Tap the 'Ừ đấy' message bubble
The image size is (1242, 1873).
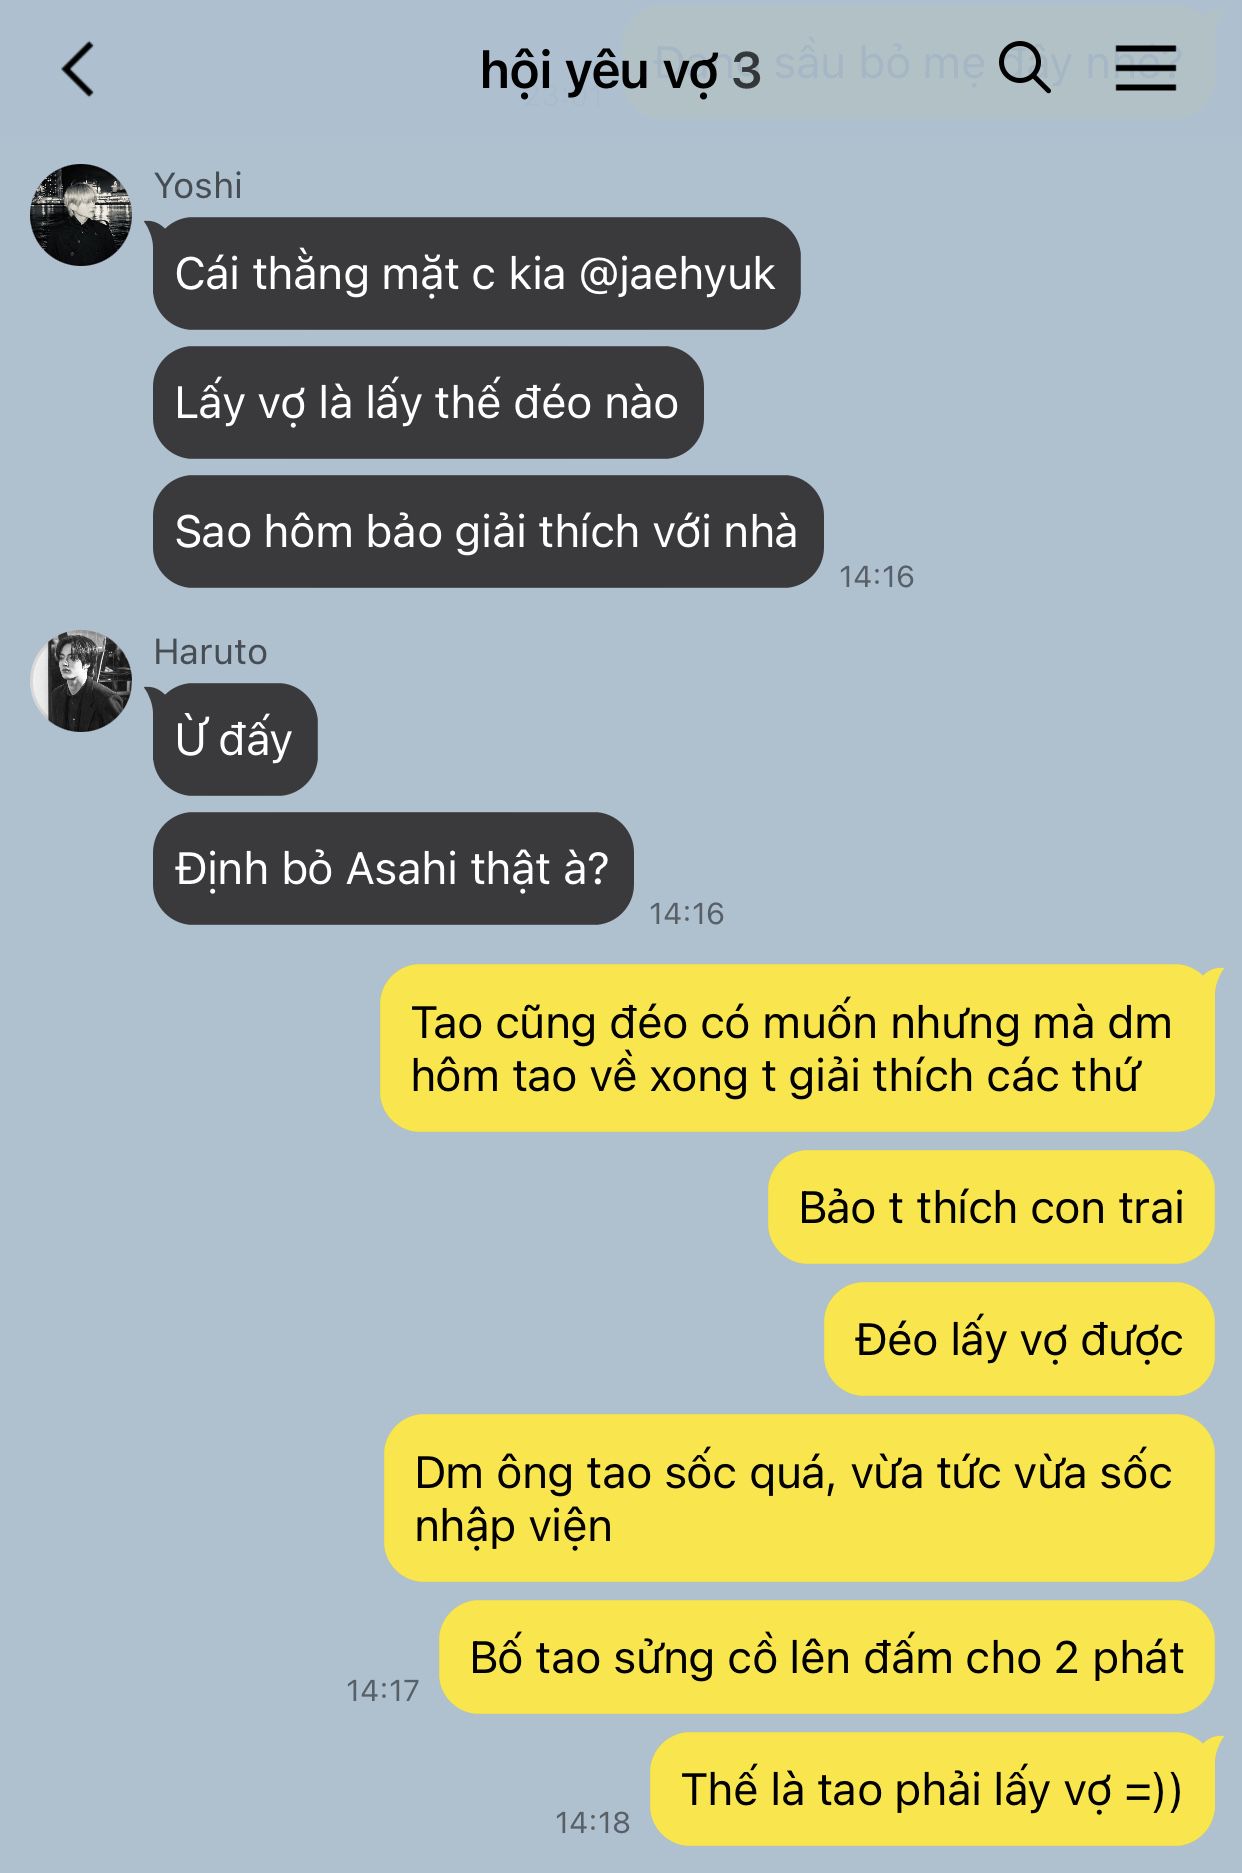(235, 740)
